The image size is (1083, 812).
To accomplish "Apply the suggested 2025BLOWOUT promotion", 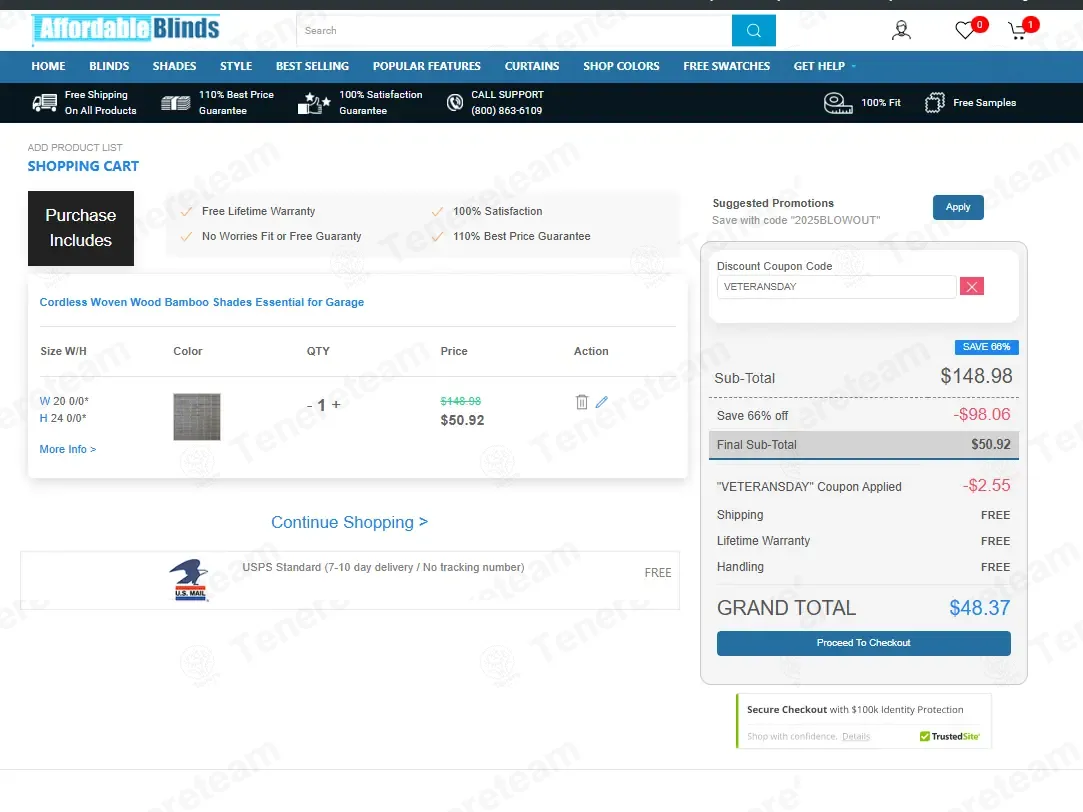I will (x=958, y=207).
